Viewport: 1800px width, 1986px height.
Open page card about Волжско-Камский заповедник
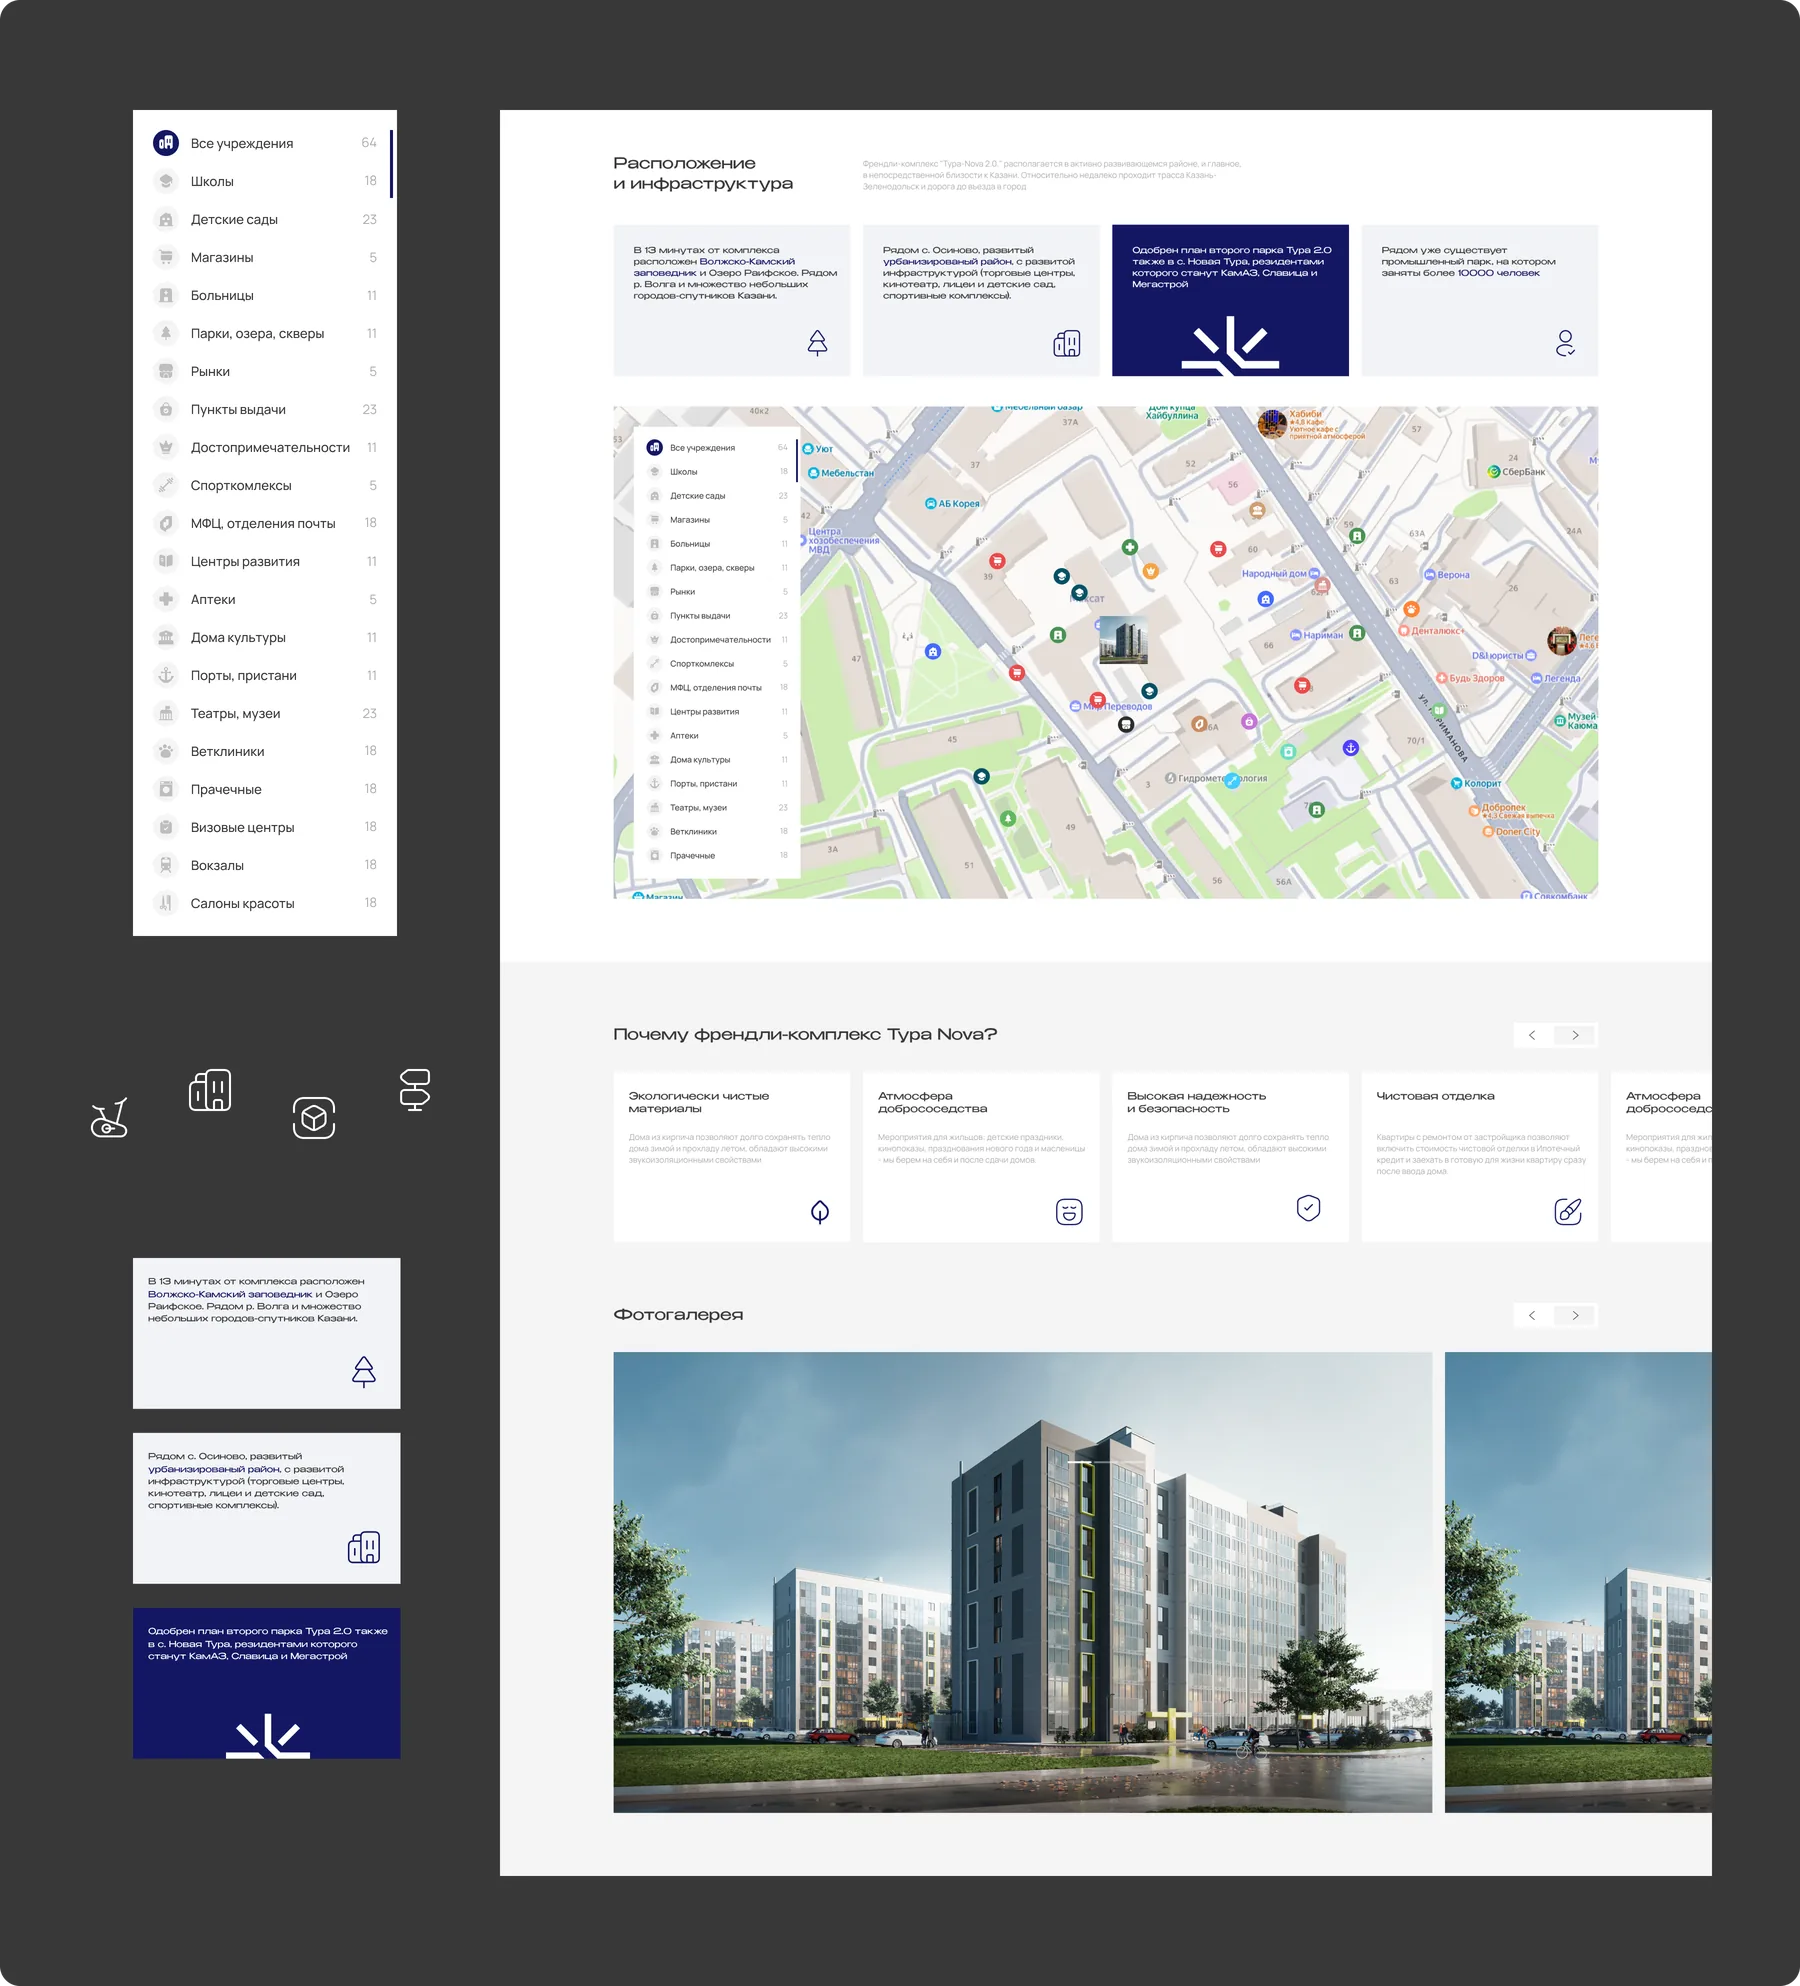732,300
